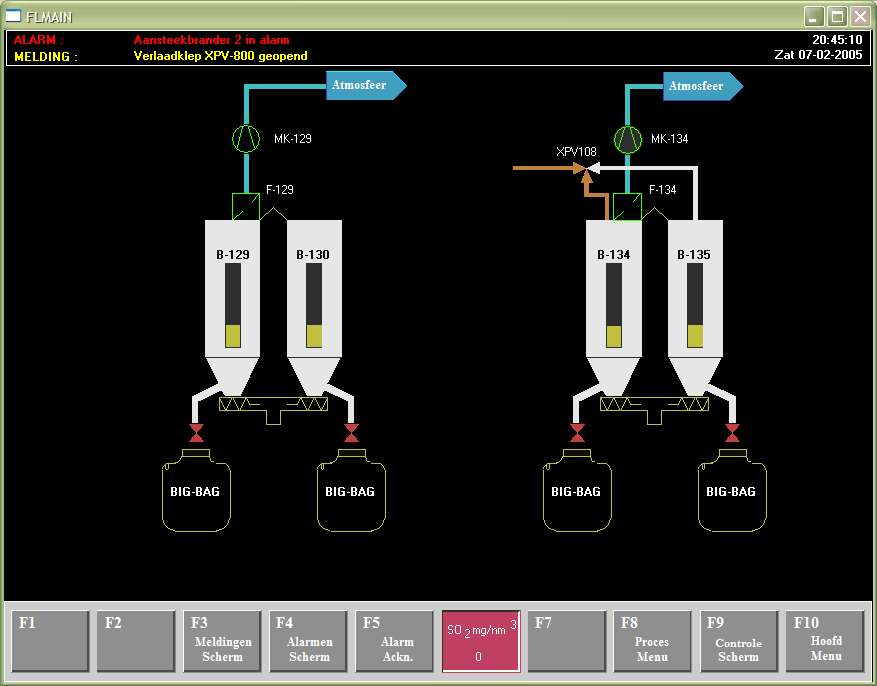877x686 pixels.
Task: Select the MK-134 fan symbol
Action: click(627, 139)
